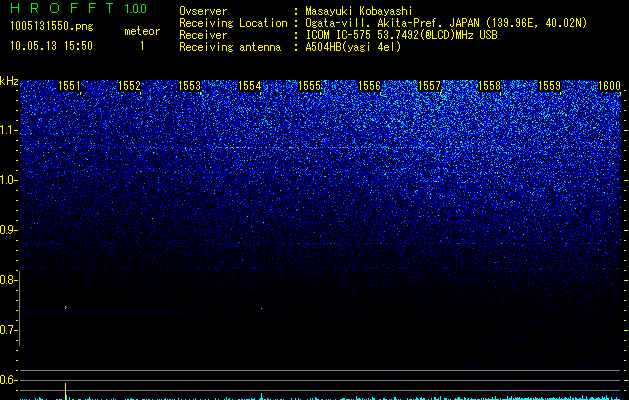Click the 1.1 kHz axis label
Image resolution: width=629 pixels, height=400 pixels.
click(x=8, y=130)
